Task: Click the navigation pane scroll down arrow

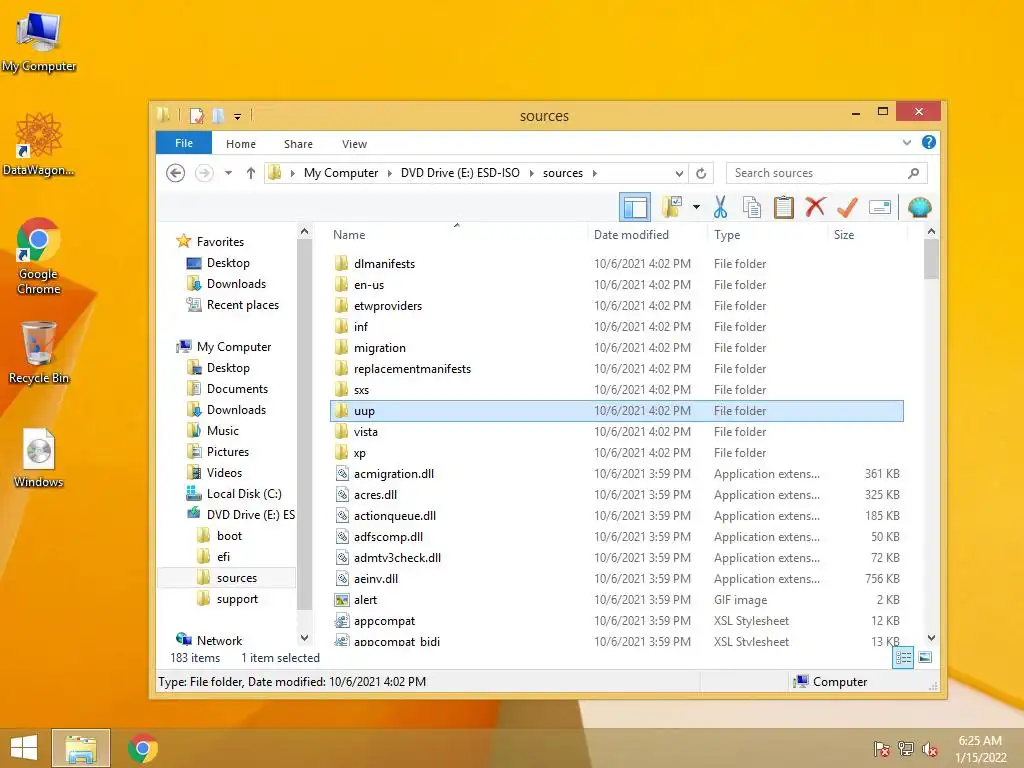Action: 304,637
